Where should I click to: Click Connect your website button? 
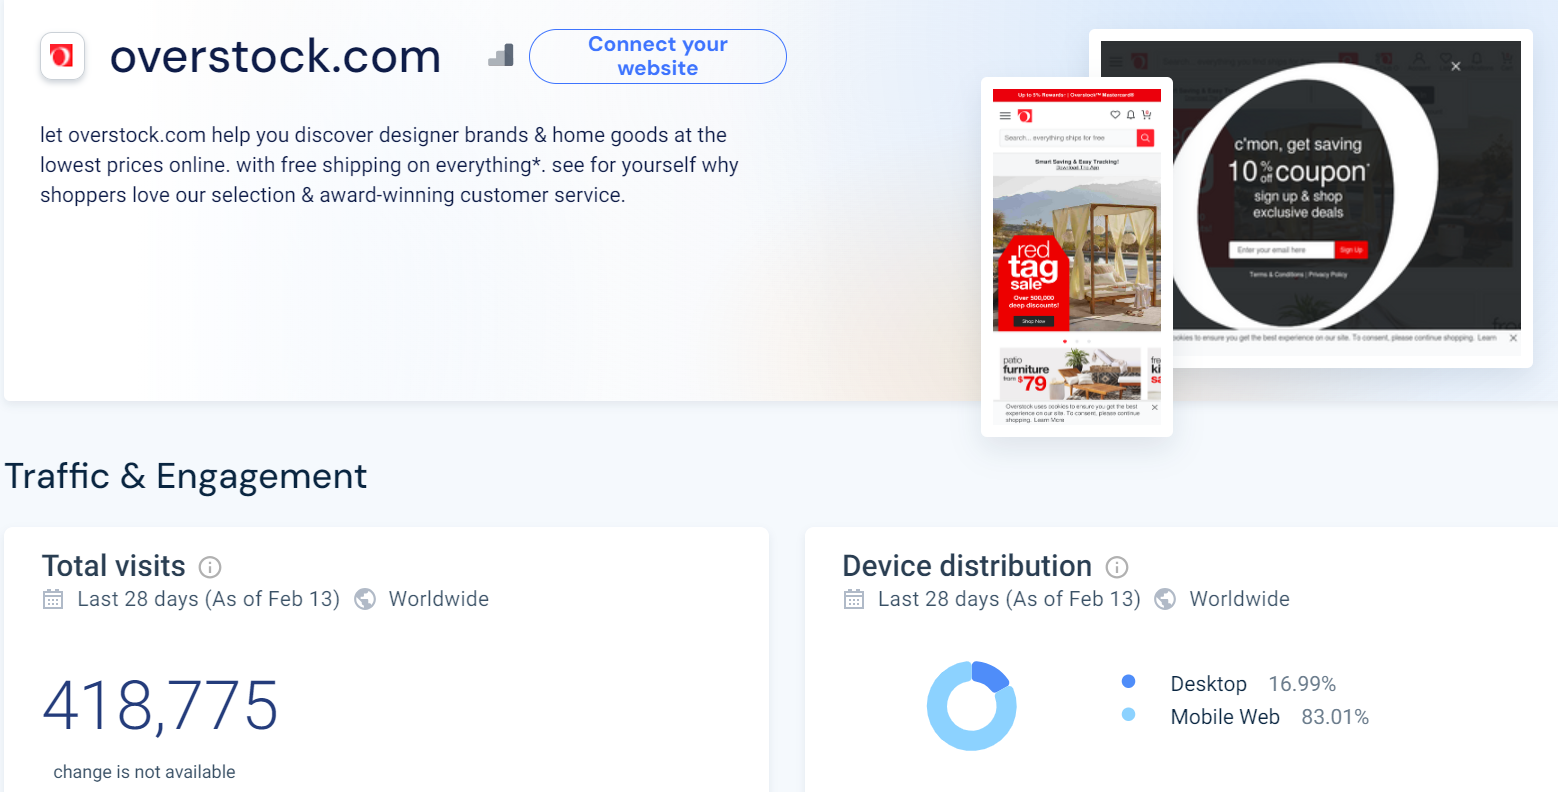point(658,56)
